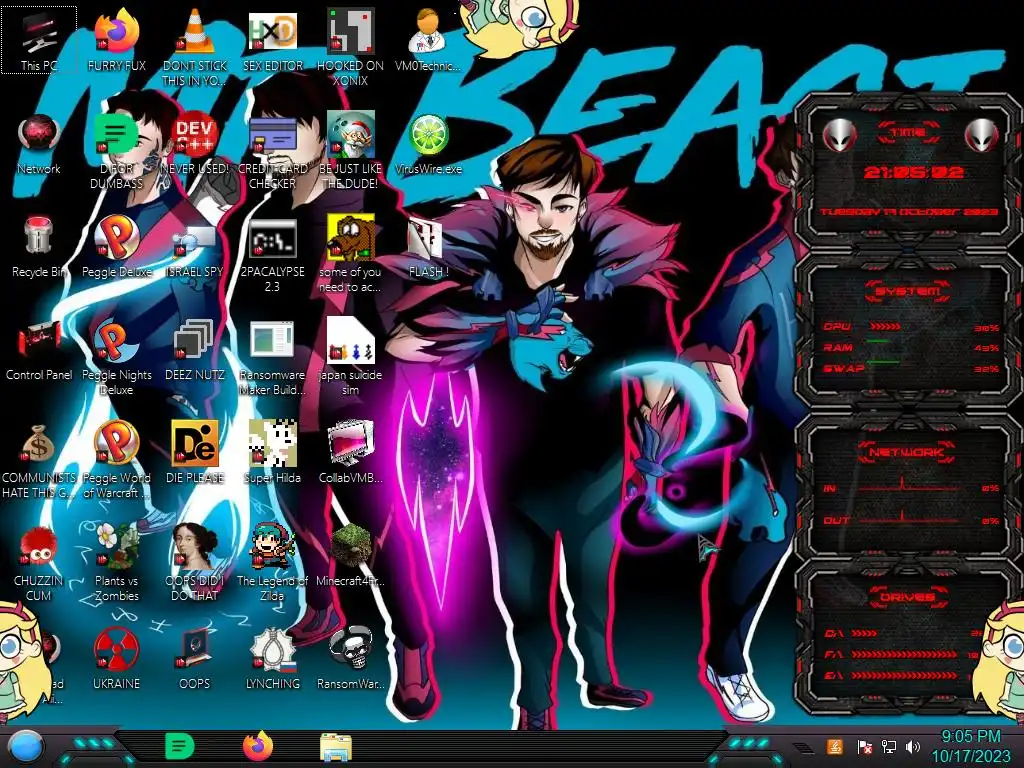Select the OOPS desktop icon

point(195,660)
